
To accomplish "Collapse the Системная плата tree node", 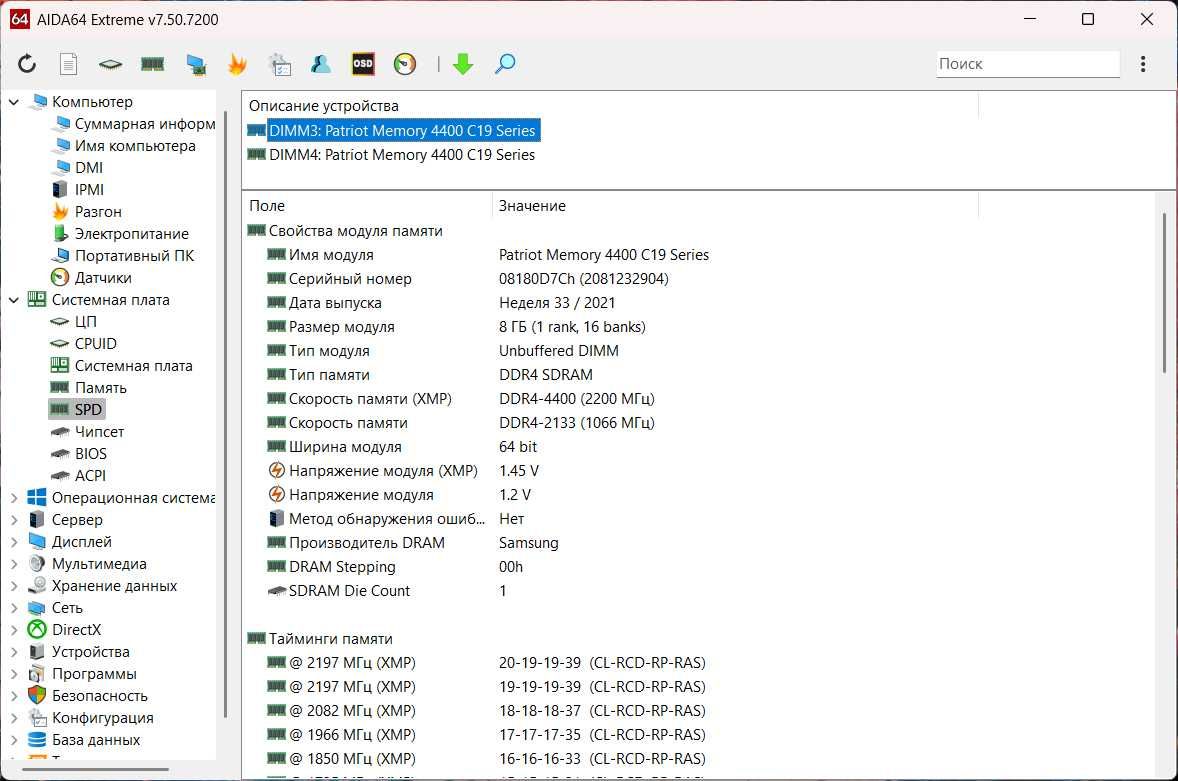I will click(14, 300).
